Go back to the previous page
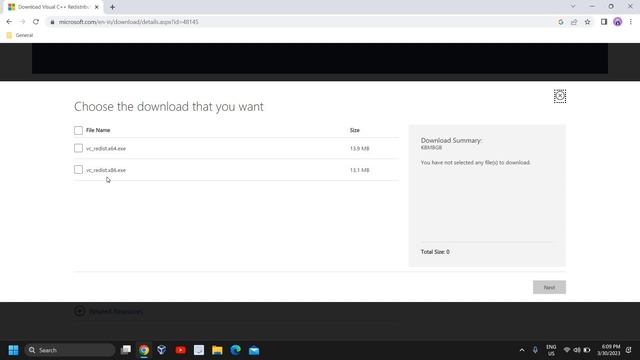Viewport: 640px width, 360px height. (x=9, y=22)
